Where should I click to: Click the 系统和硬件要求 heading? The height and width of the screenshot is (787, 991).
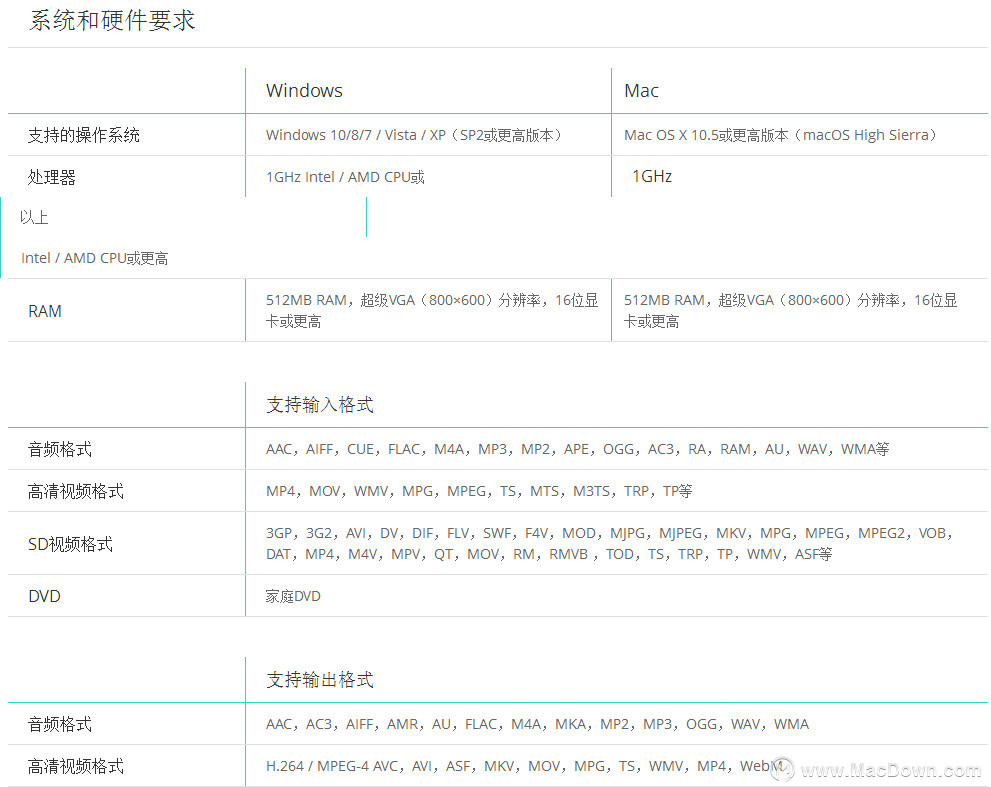click(112, 21)
